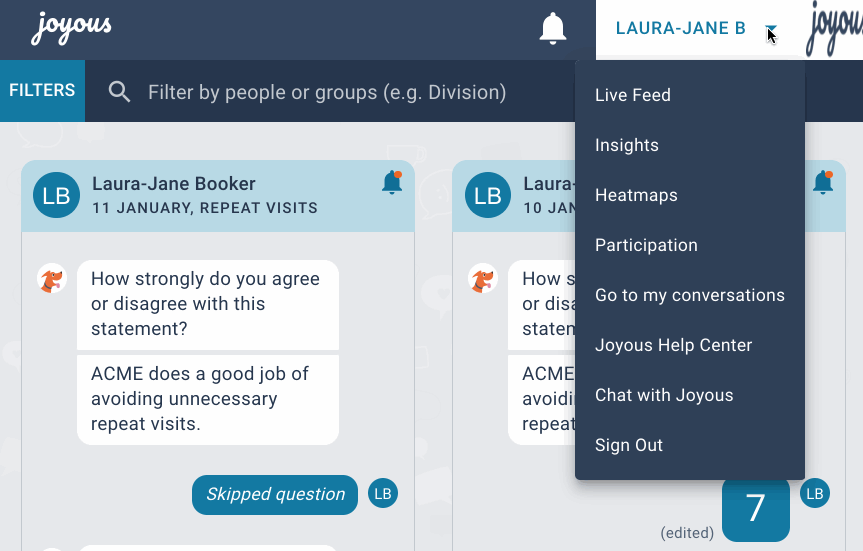This screenshot has width=863, height=551.
Task: Open the notifications bell in the top bar
Action: (553, 29)
